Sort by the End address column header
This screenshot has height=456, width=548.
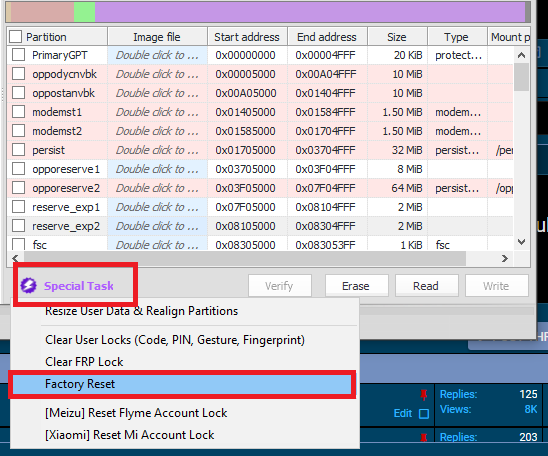pos(327,37)
